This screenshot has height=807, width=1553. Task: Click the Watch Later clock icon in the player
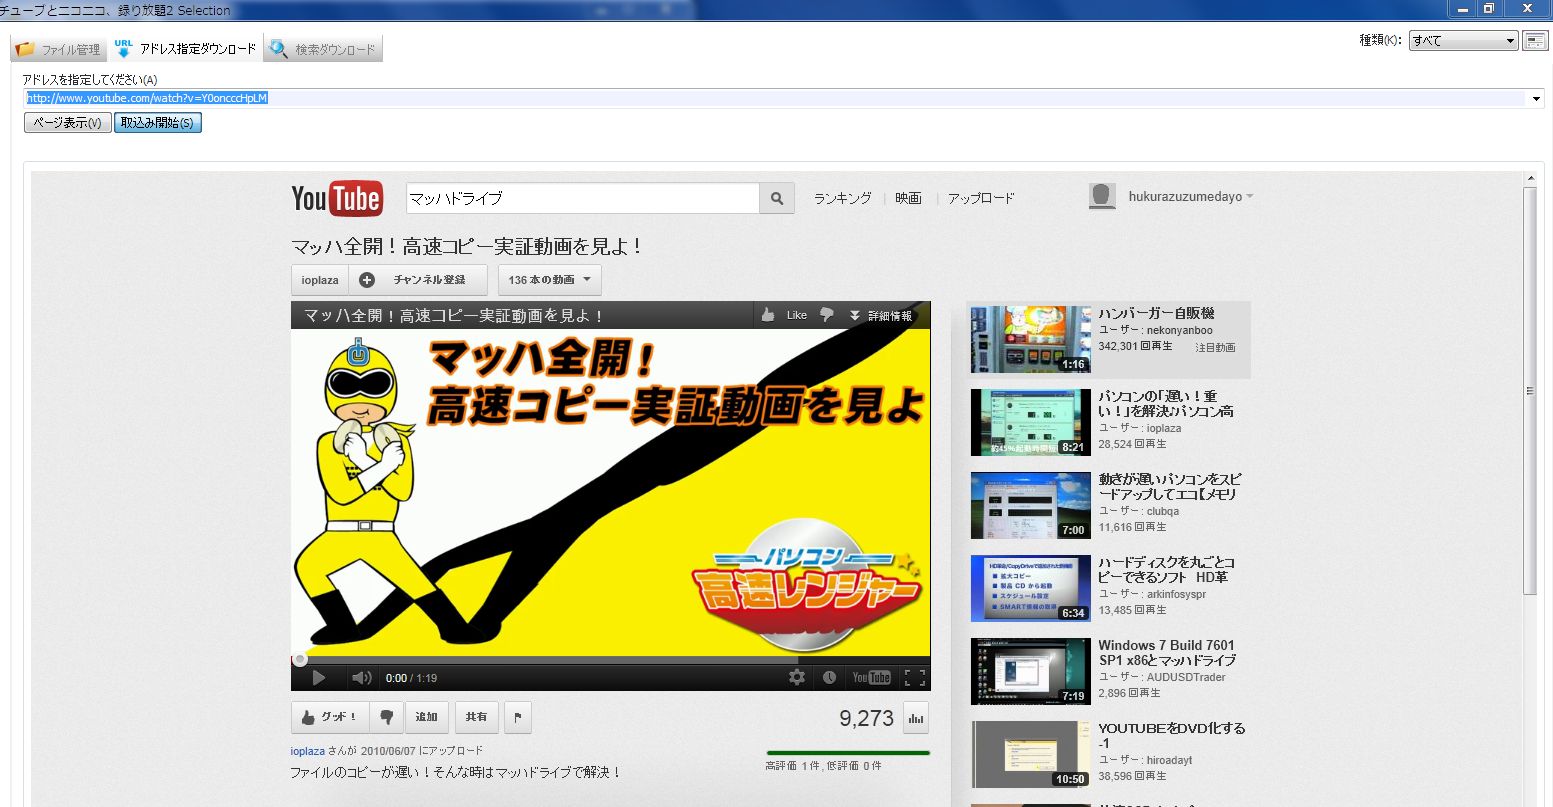[829, 677]
